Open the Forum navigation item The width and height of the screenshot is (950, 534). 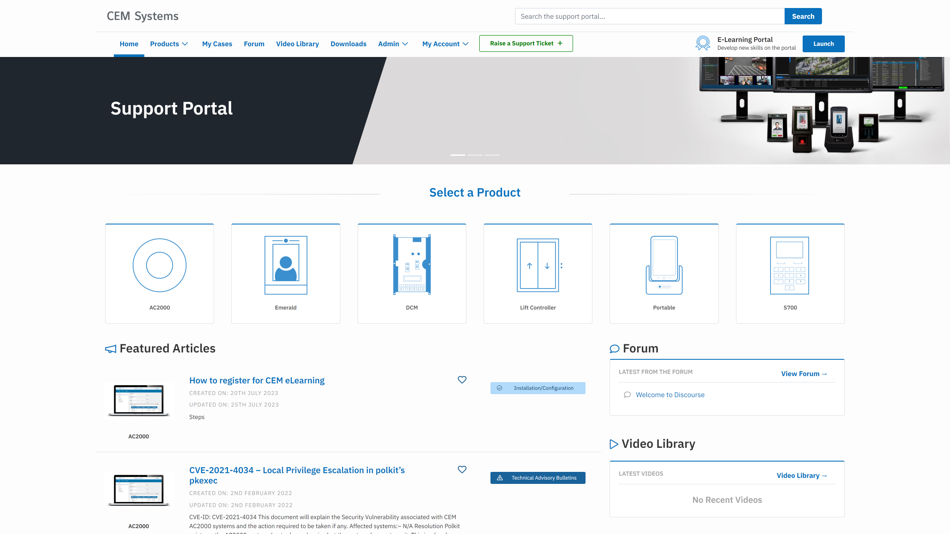click(254, 44)
